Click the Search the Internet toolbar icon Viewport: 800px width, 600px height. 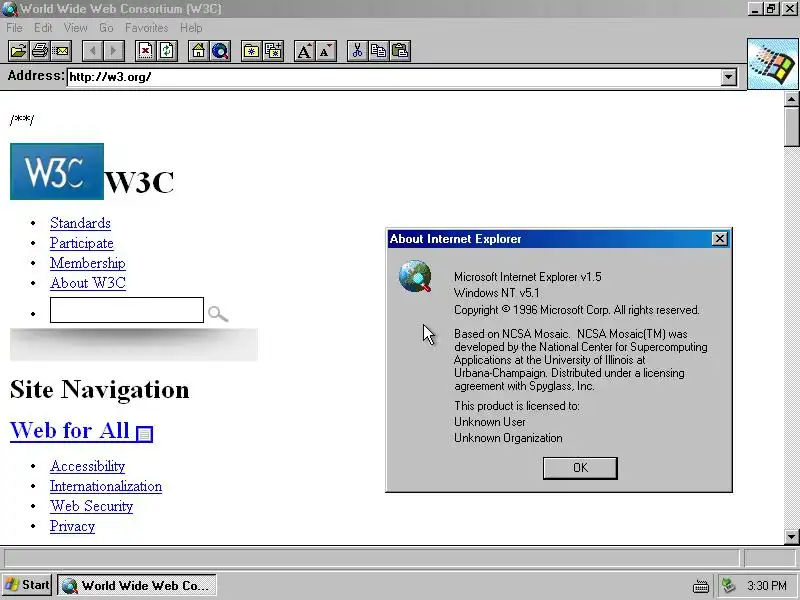pos(220,51)
